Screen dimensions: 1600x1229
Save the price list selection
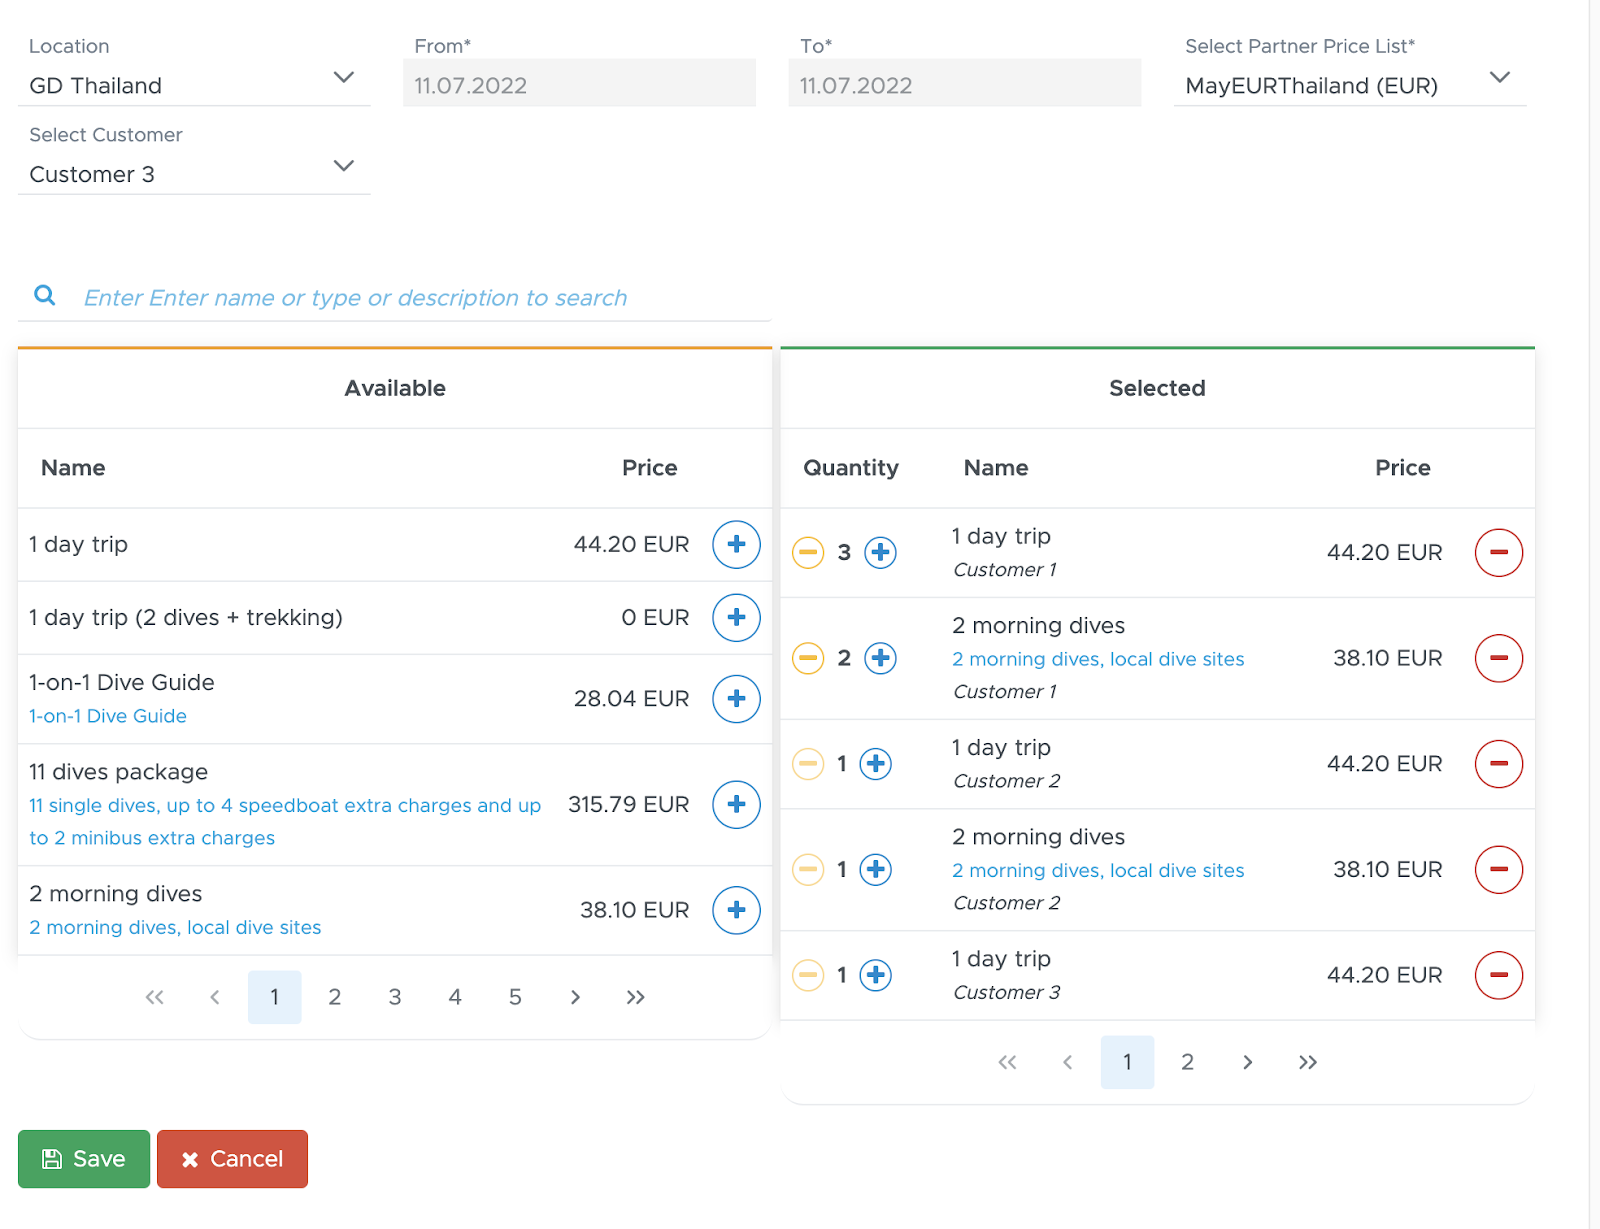pyautogui.click(x=84, y=1159)
